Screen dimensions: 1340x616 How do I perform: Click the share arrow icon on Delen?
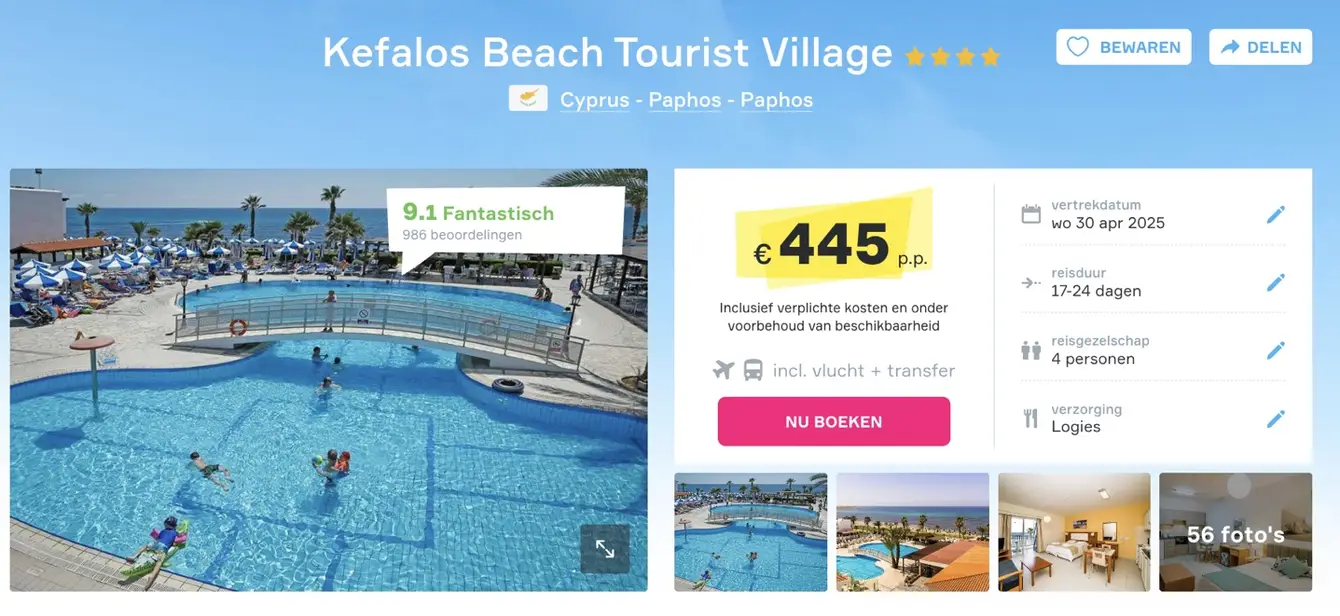click(1230, 47)
